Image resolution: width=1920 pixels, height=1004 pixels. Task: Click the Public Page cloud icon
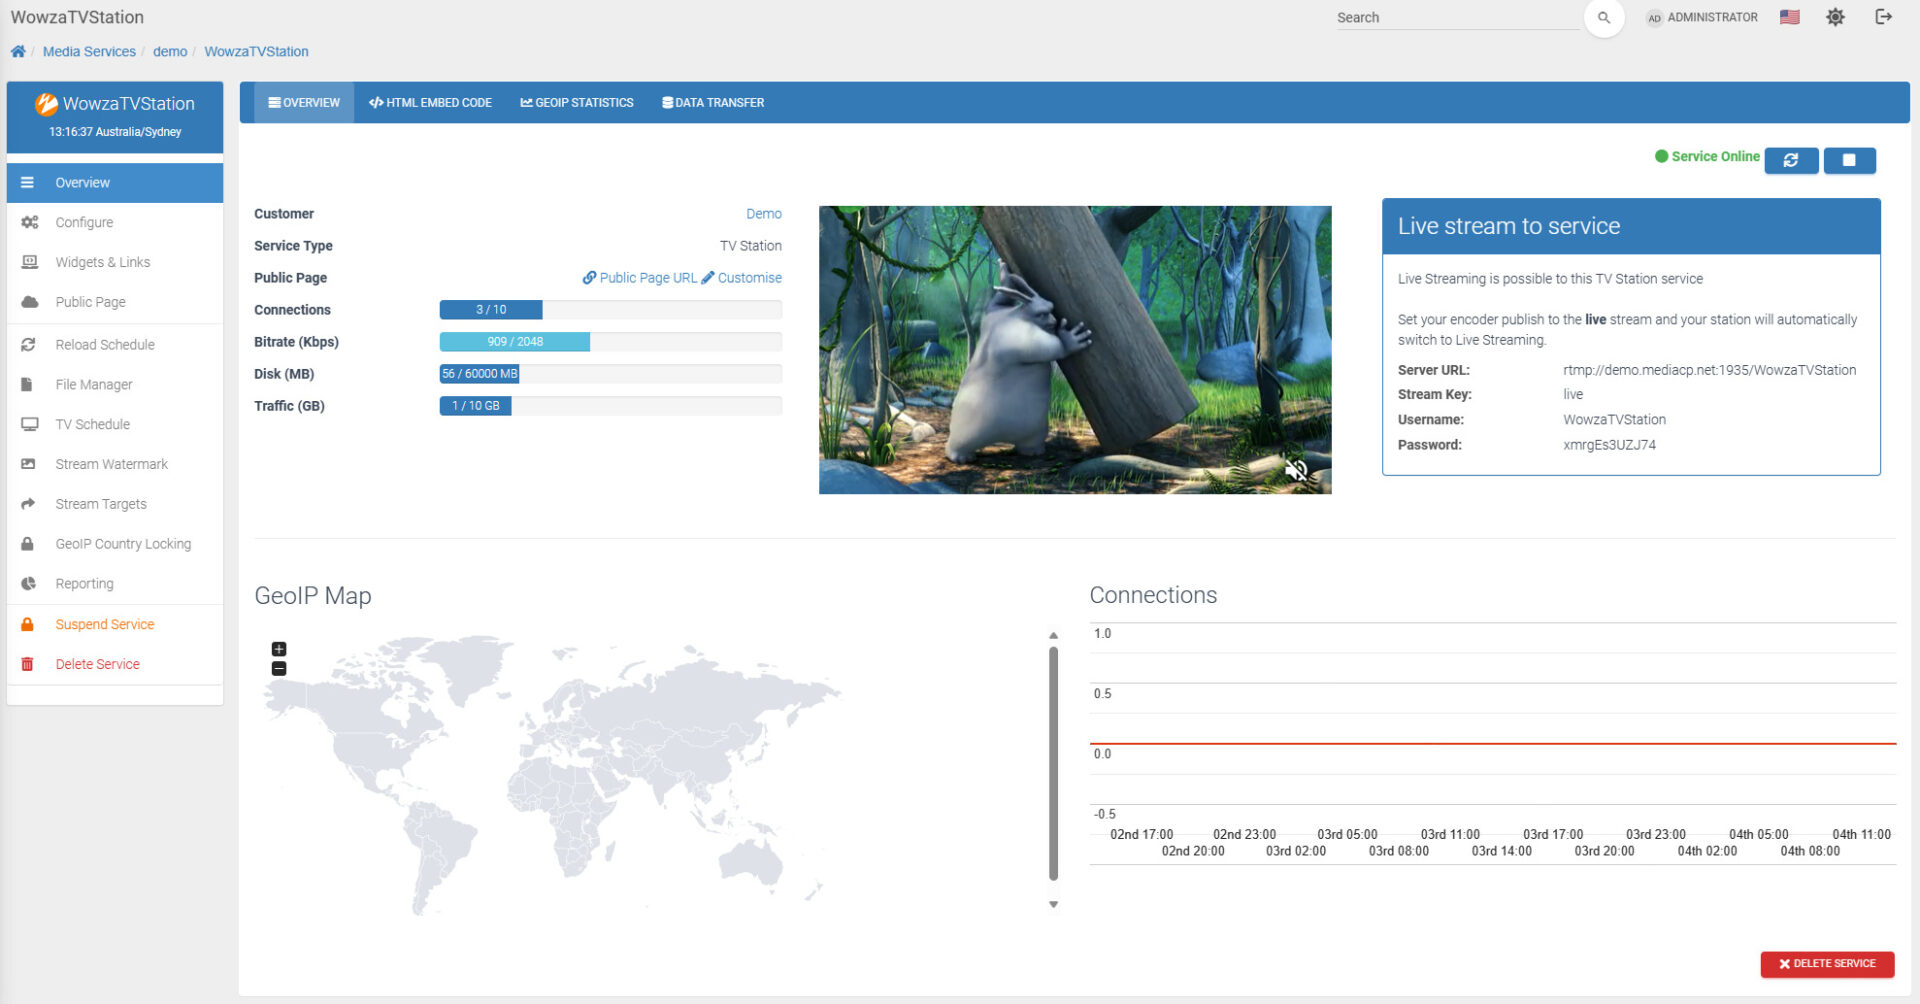pos(29,302)
